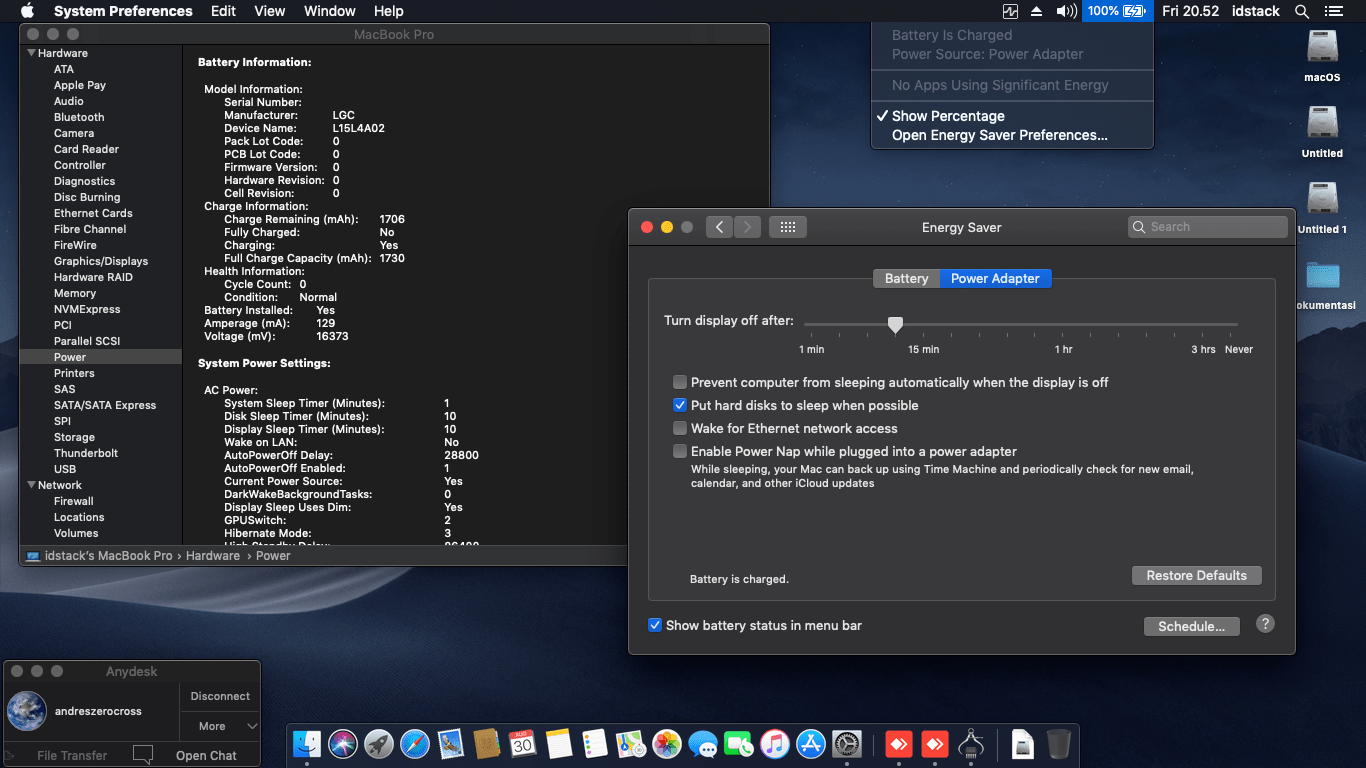1366x768 pixels.
Task: Expand the AnyDesk More dropdown
Action: (220, 726)
